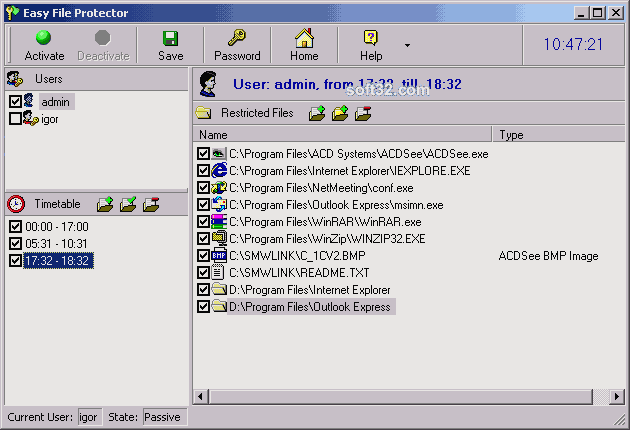Click the green Activate button
Screen dimensions: 630x430
[44, 45]
